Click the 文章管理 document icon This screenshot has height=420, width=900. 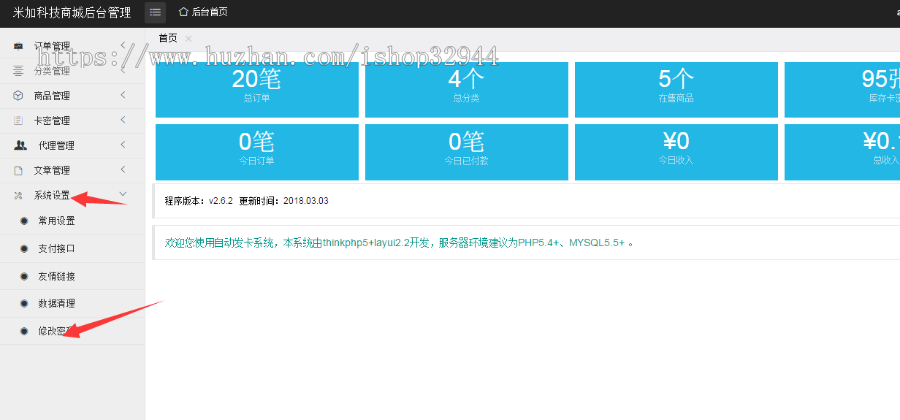18,170
